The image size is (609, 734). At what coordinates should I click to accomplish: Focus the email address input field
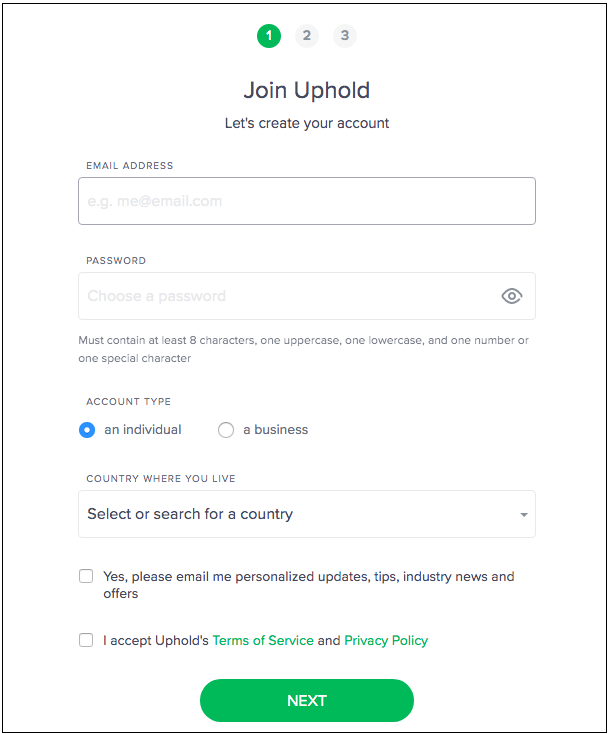pyautogui.click(x=307, y=201)
